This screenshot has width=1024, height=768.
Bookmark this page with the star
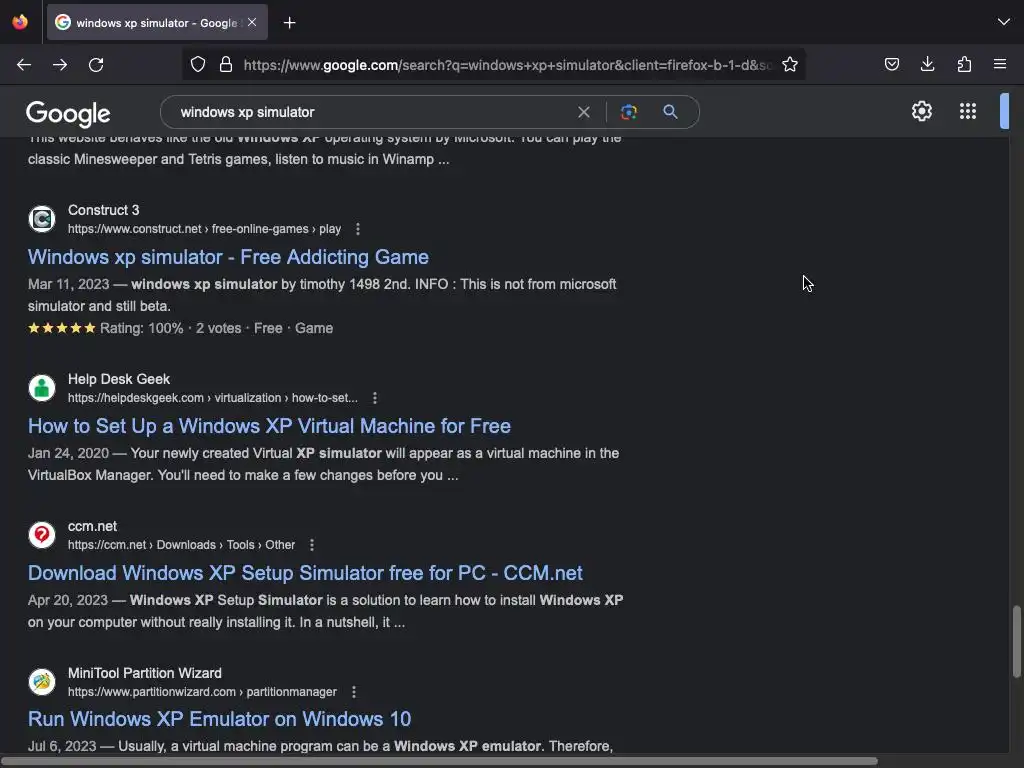pos(790,65)
